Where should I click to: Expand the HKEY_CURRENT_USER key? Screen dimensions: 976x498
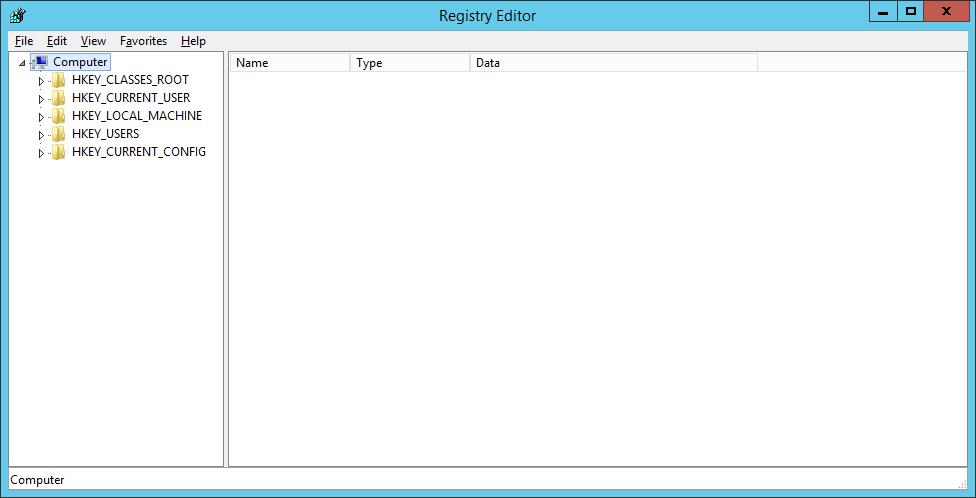41,98
